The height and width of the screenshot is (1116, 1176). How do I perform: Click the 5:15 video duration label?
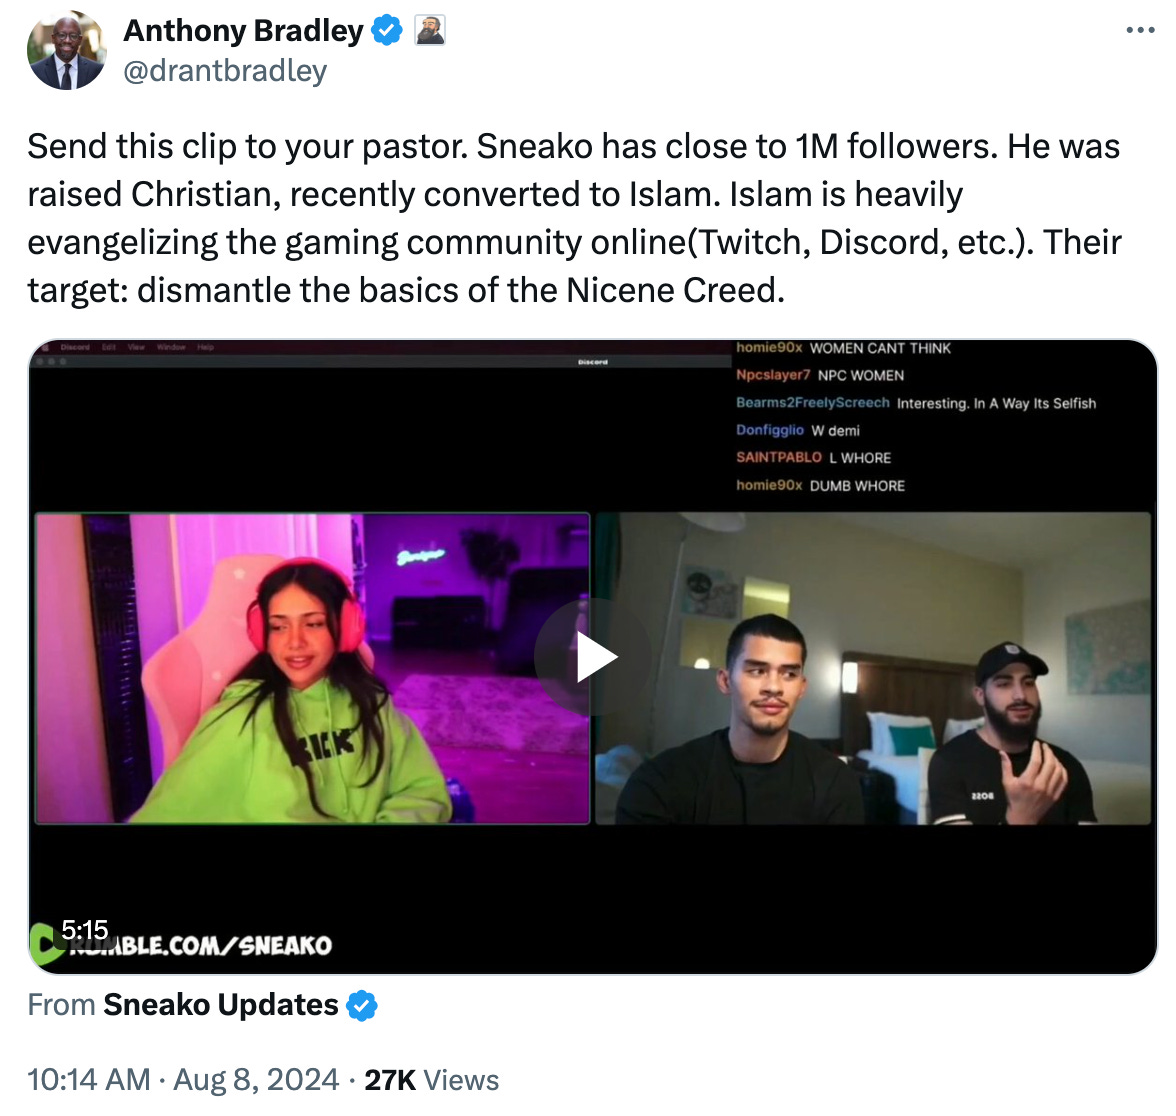pyautogui.click(x=85, y=930)
